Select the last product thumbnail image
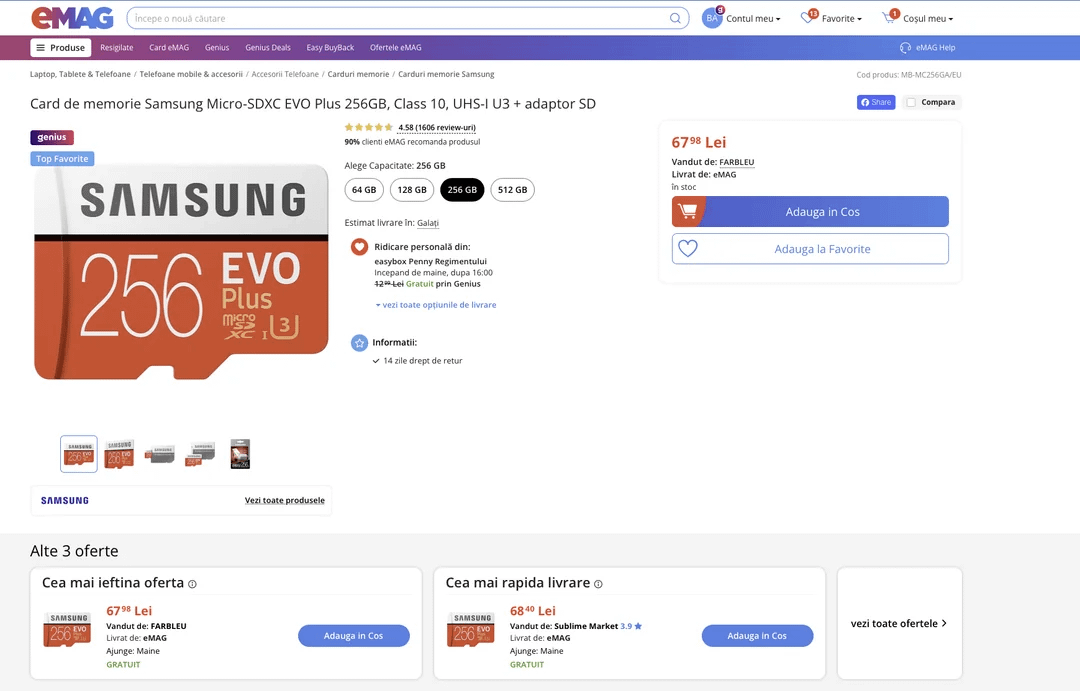Viewport: 1080px width, 691px height. [240, 454]
